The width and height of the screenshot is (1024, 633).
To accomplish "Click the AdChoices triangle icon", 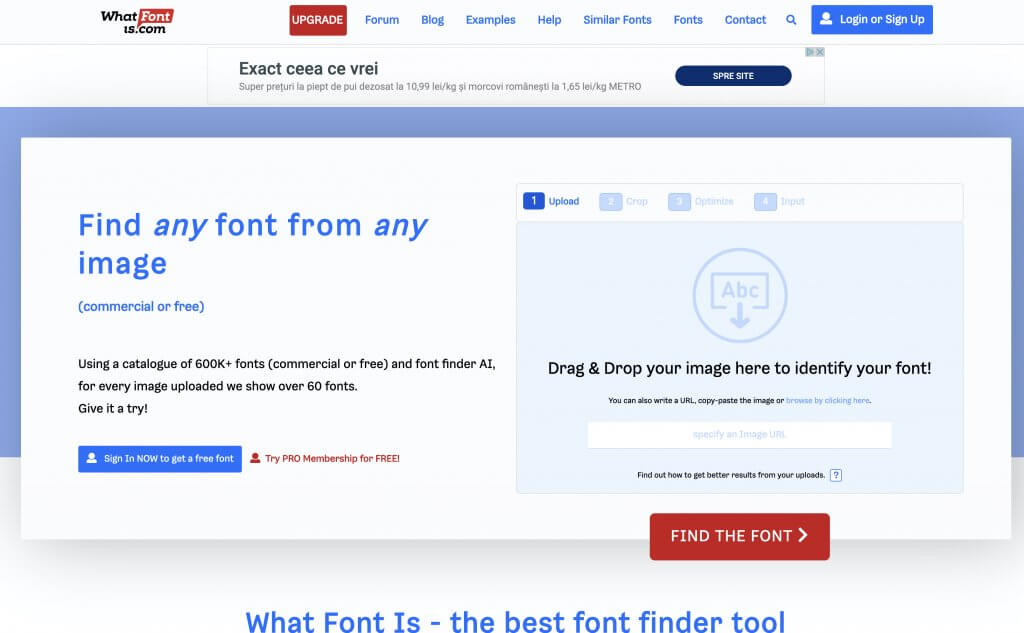I will 810,52.
